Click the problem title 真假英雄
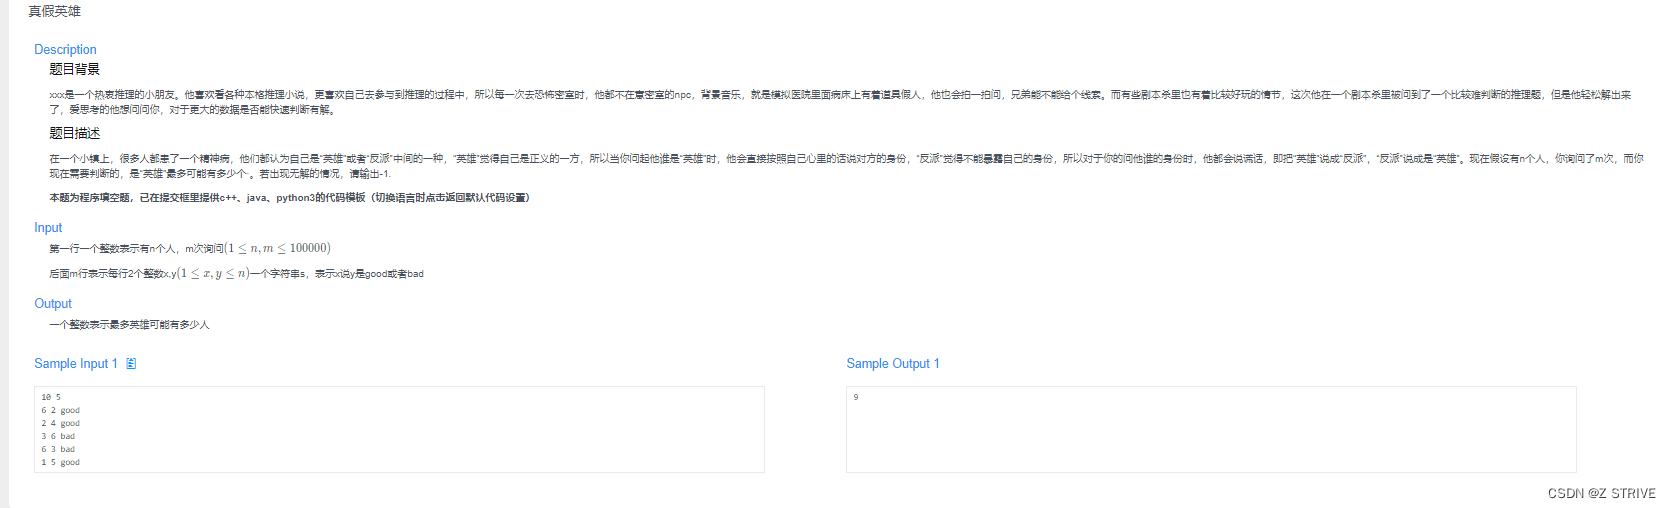1671x508 pixels. click(55, 11)
